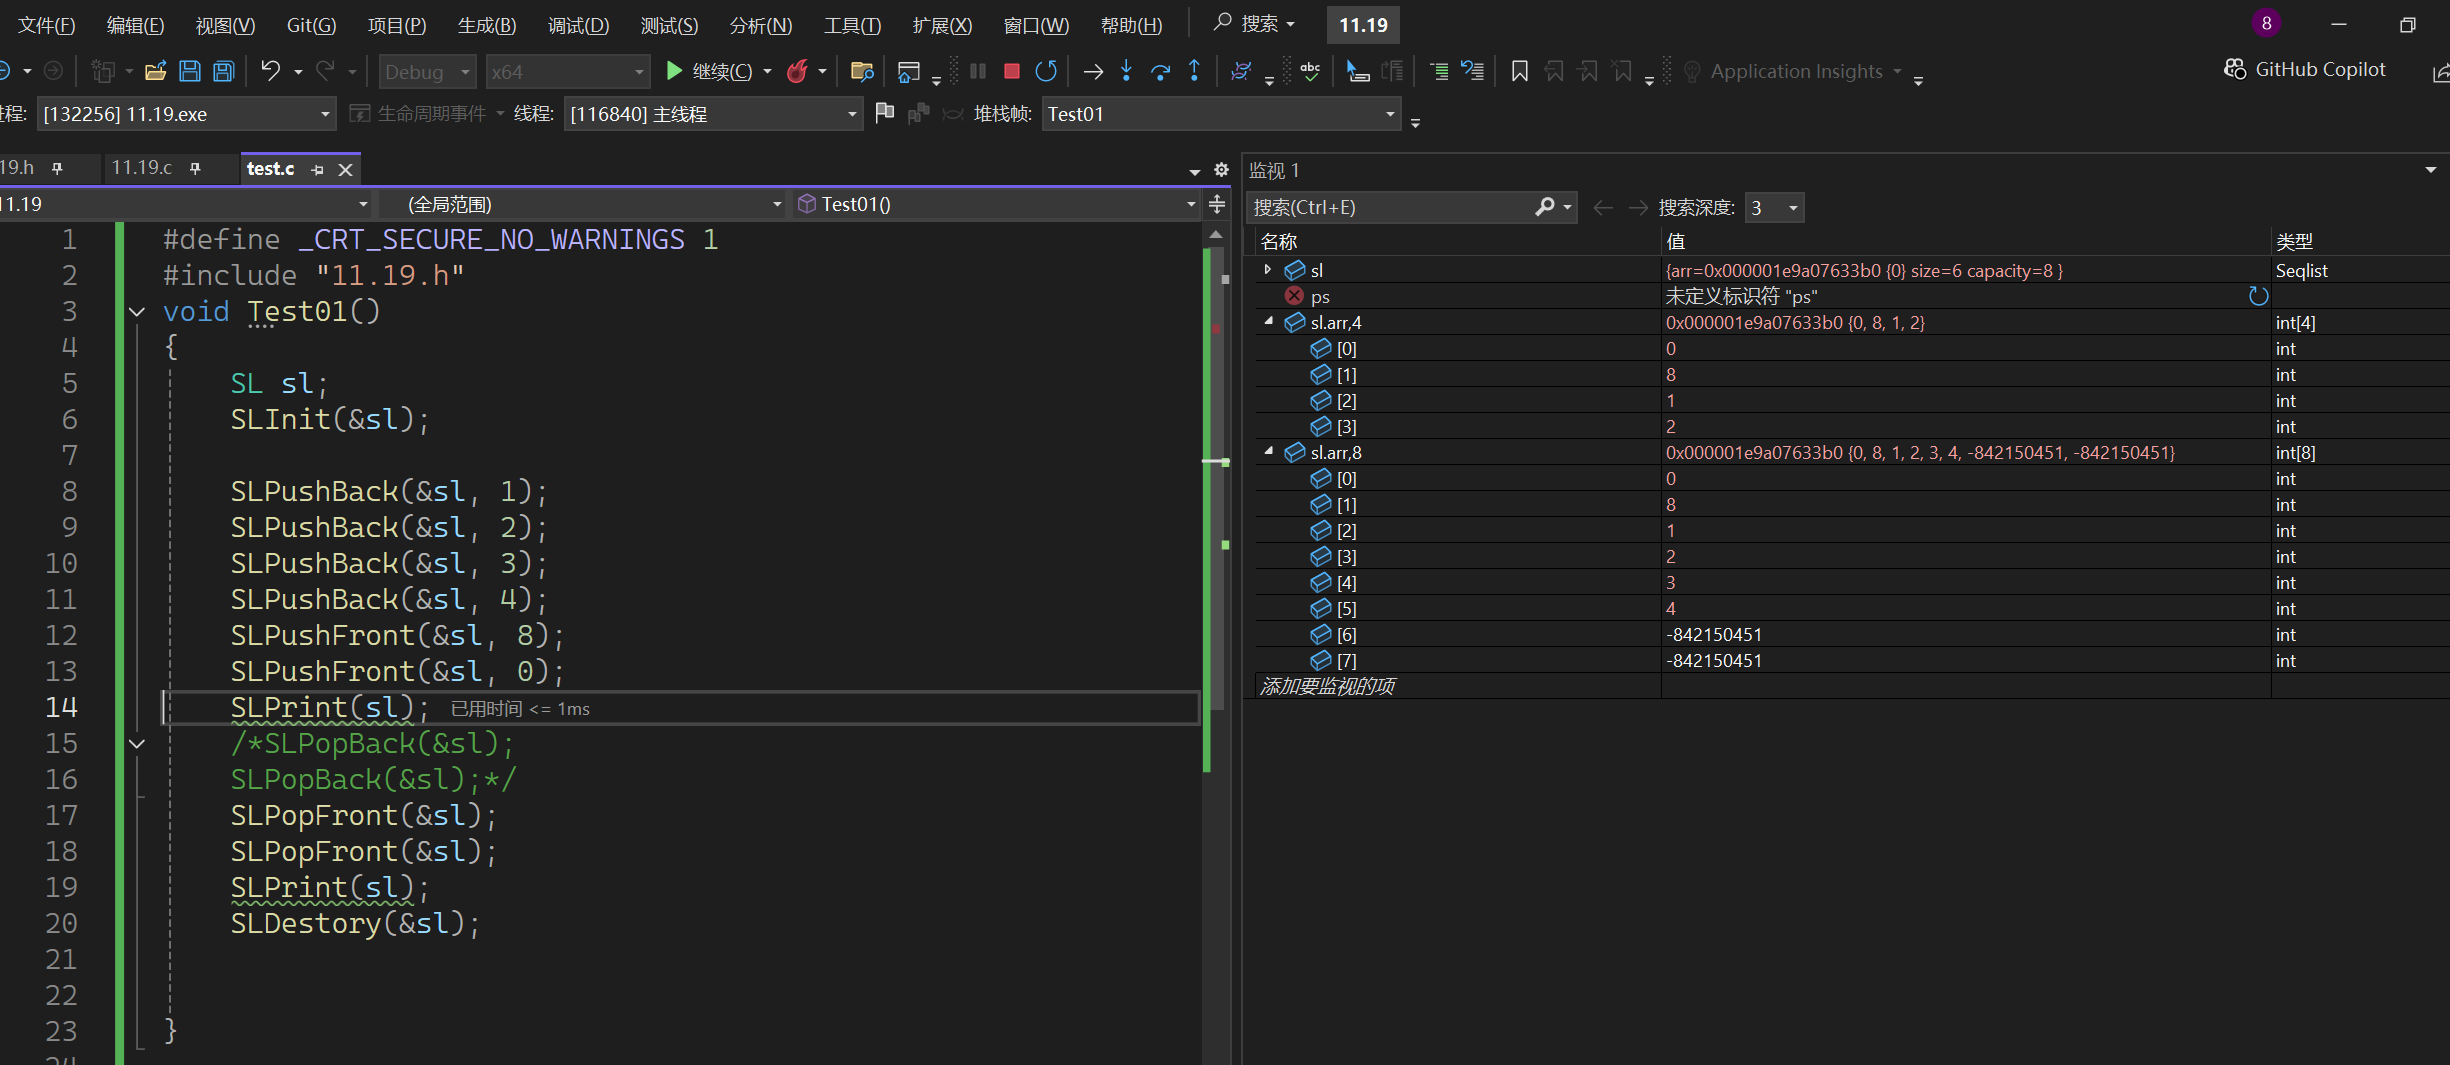The height and width of the screenshot is (1065, 2450).
Task: Click the IntelliCode icon in the toolbar
Action: 1241,71
